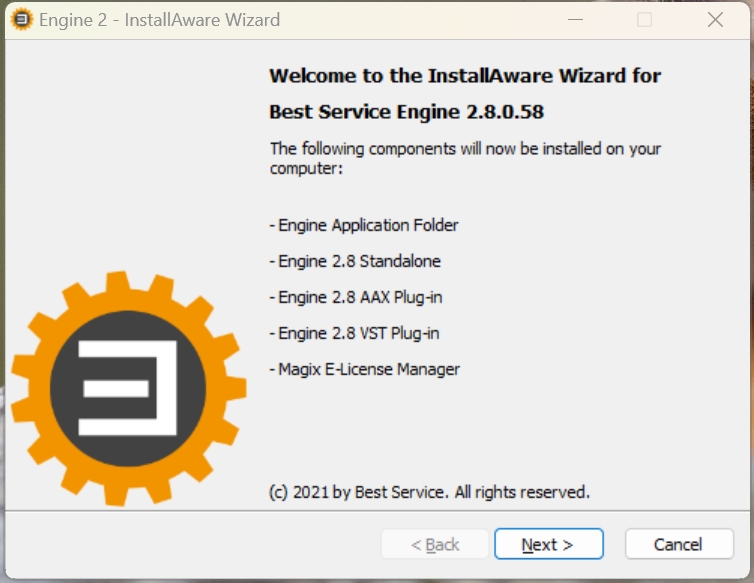Select the 'Magix E-License Manager' line
Viewport: 754px width, 583px height.
(x=364, y=369)
